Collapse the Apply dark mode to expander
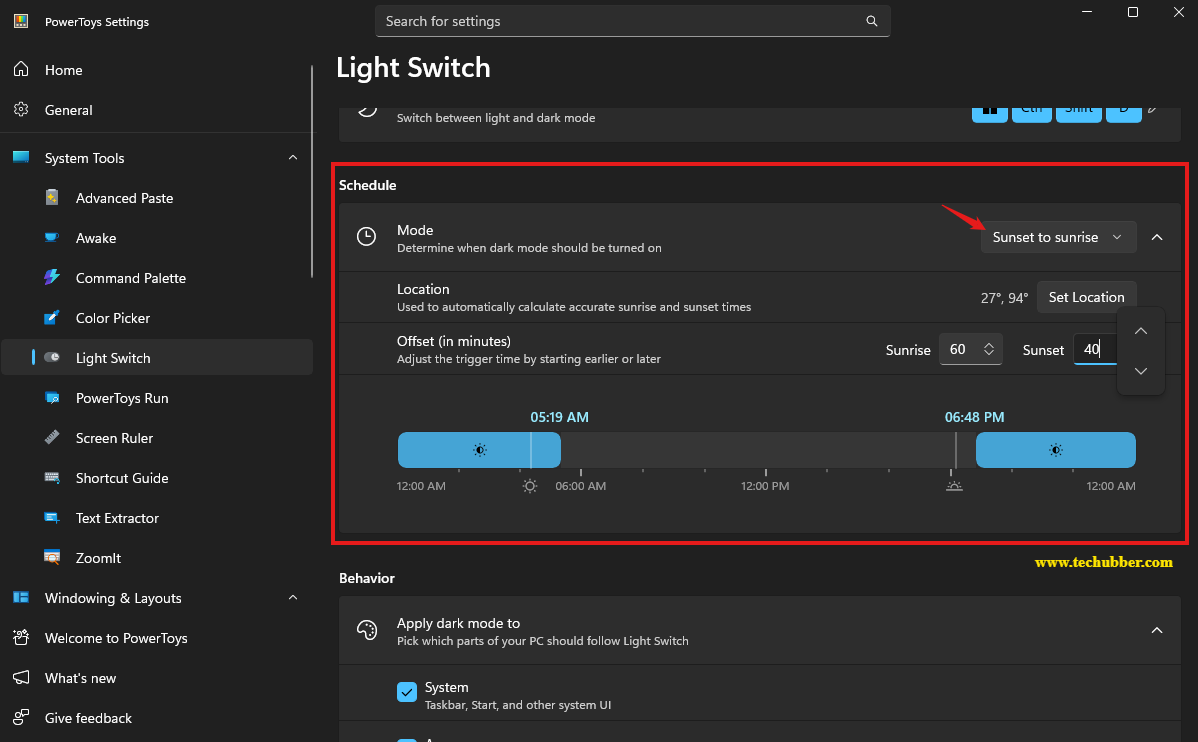The image size is (1198, 742). (x=1157, y=630)
